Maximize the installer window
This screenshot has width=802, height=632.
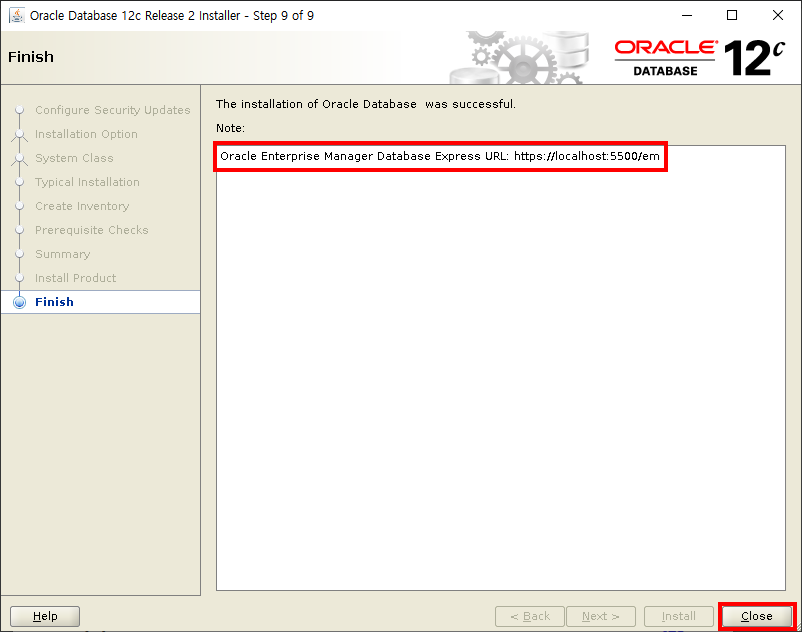732,15
